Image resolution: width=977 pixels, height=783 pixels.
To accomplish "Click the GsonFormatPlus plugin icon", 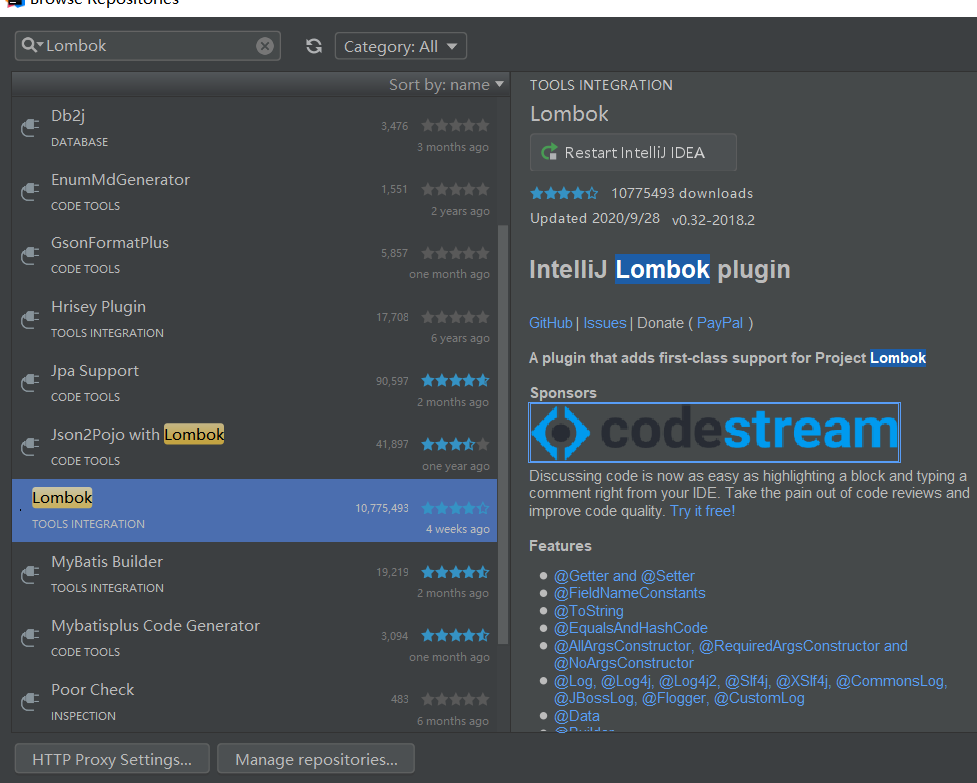I will 30,255.
